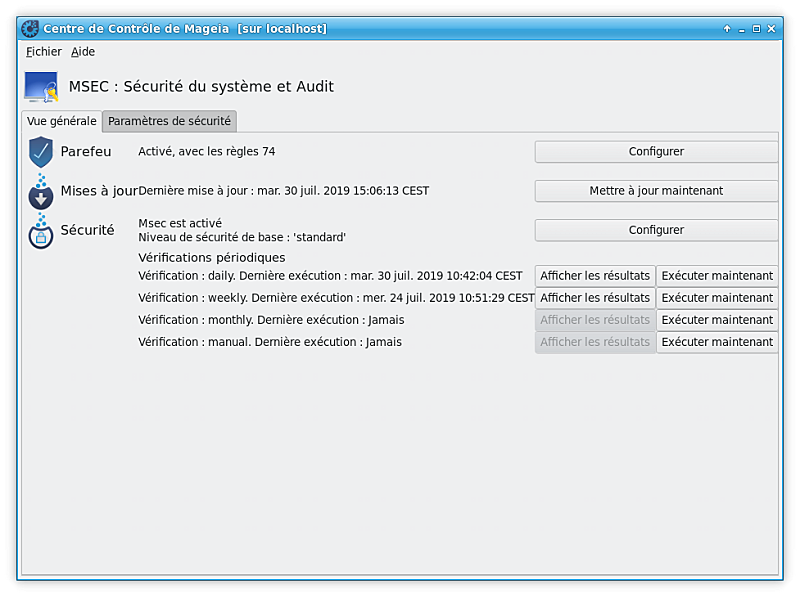The image size is (800, 597).
Task: Click the Sécurité padlock icon
Action: (41, 232)
